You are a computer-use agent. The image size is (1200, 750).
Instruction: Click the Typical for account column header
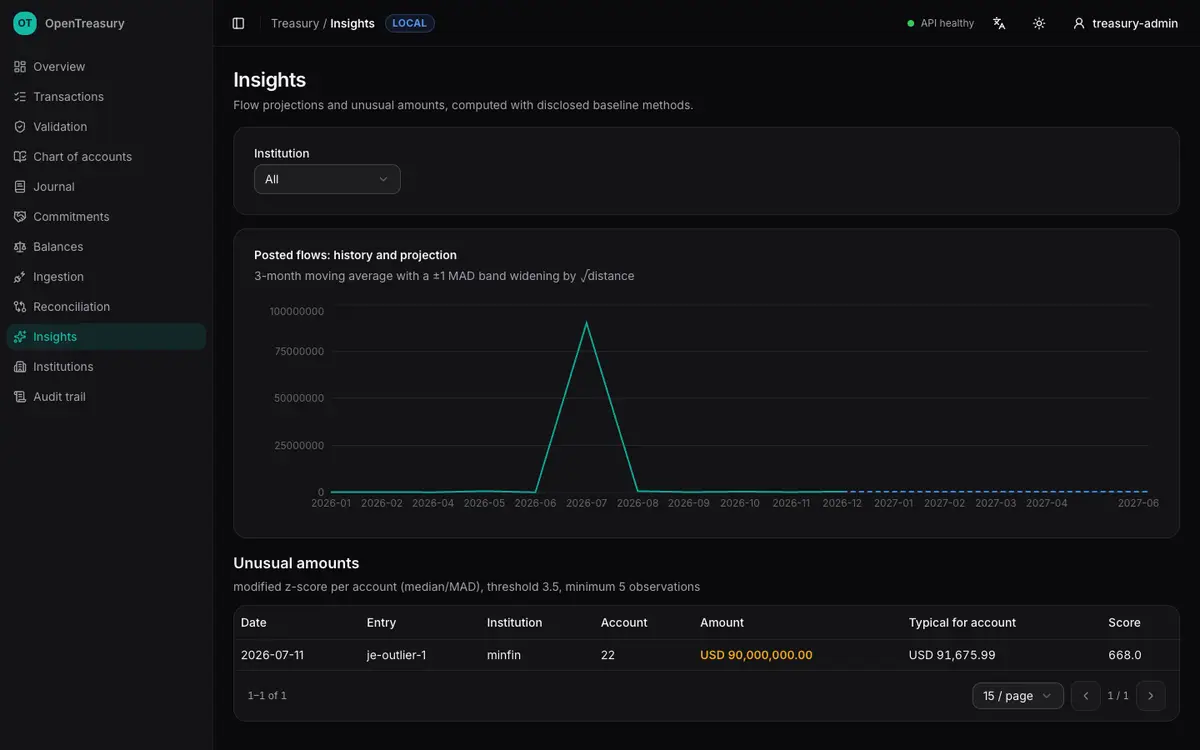tap(962, 622)
